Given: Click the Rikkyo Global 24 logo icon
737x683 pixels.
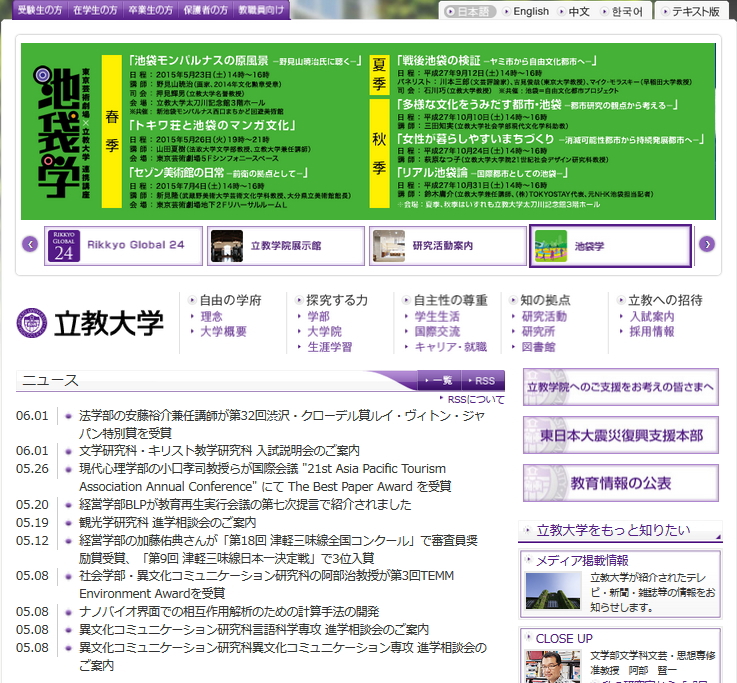Looking at the screenshot, I should click(x=63, y=245).
